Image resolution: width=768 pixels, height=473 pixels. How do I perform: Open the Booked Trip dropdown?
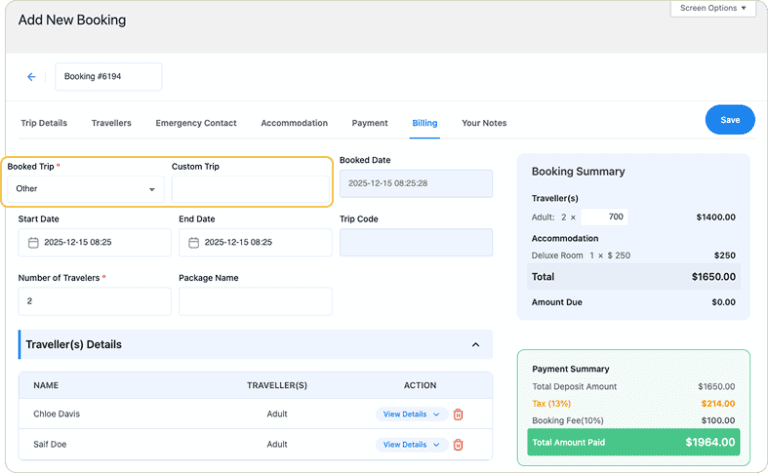(x=85, y=189)
